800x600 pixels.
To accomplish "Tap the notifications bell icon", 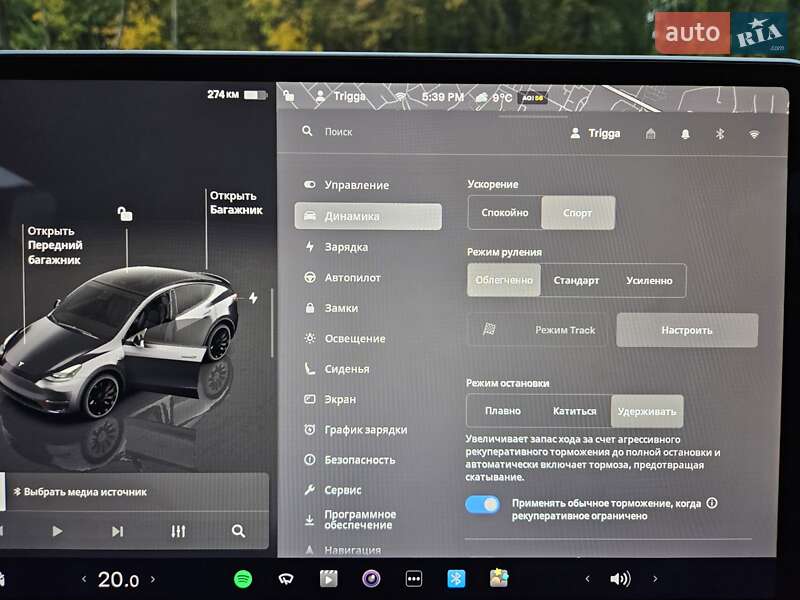I will point(685,134).
